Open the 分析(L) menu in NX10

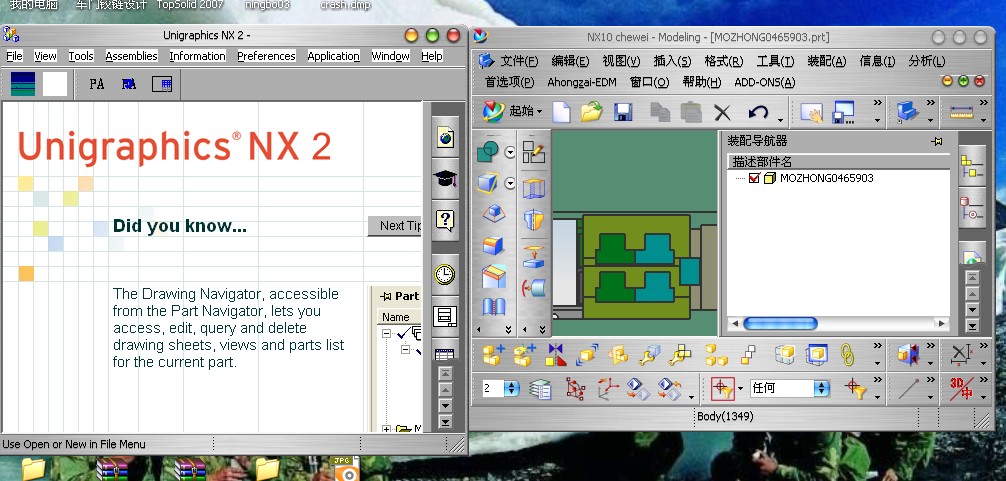(927, 62)
